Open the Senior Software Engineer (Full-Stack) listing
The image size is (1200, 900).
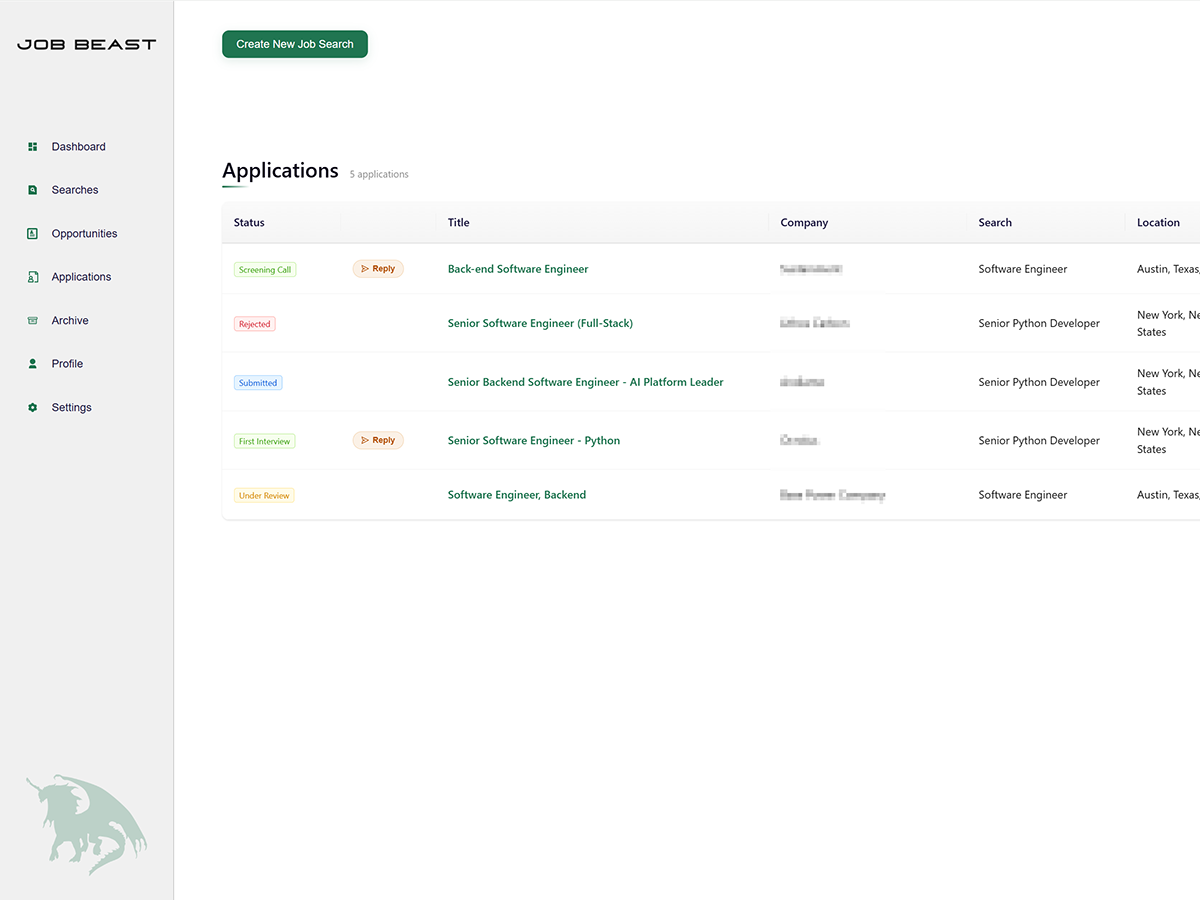point(540,323)
